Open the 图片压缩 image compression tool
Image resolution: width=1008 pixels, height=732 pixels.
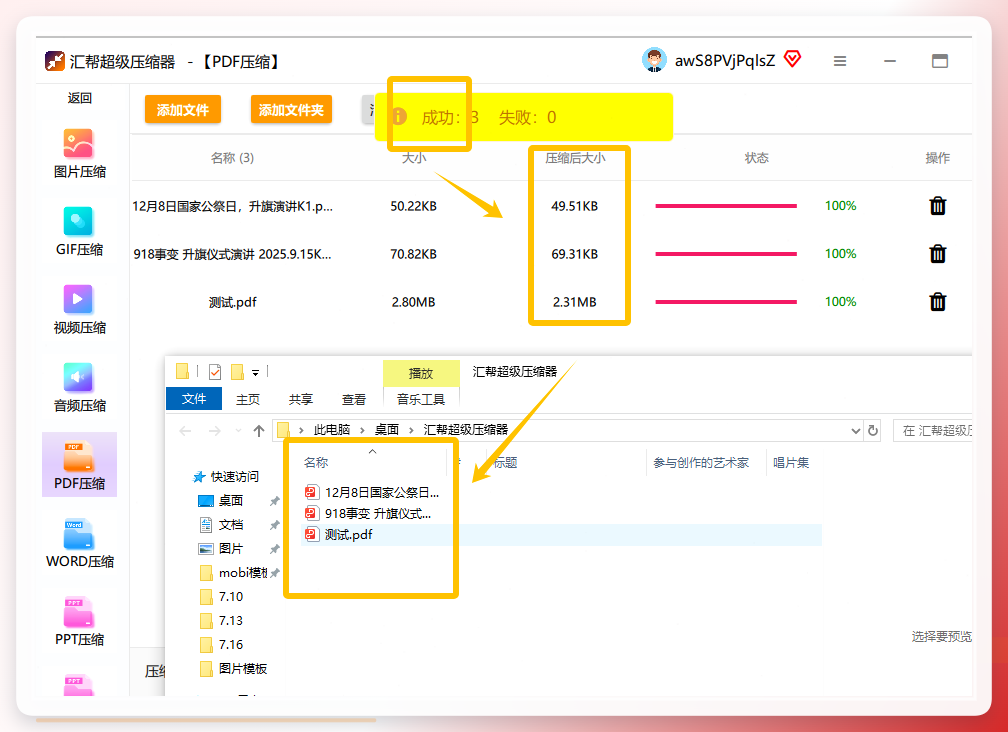point(79,153)
